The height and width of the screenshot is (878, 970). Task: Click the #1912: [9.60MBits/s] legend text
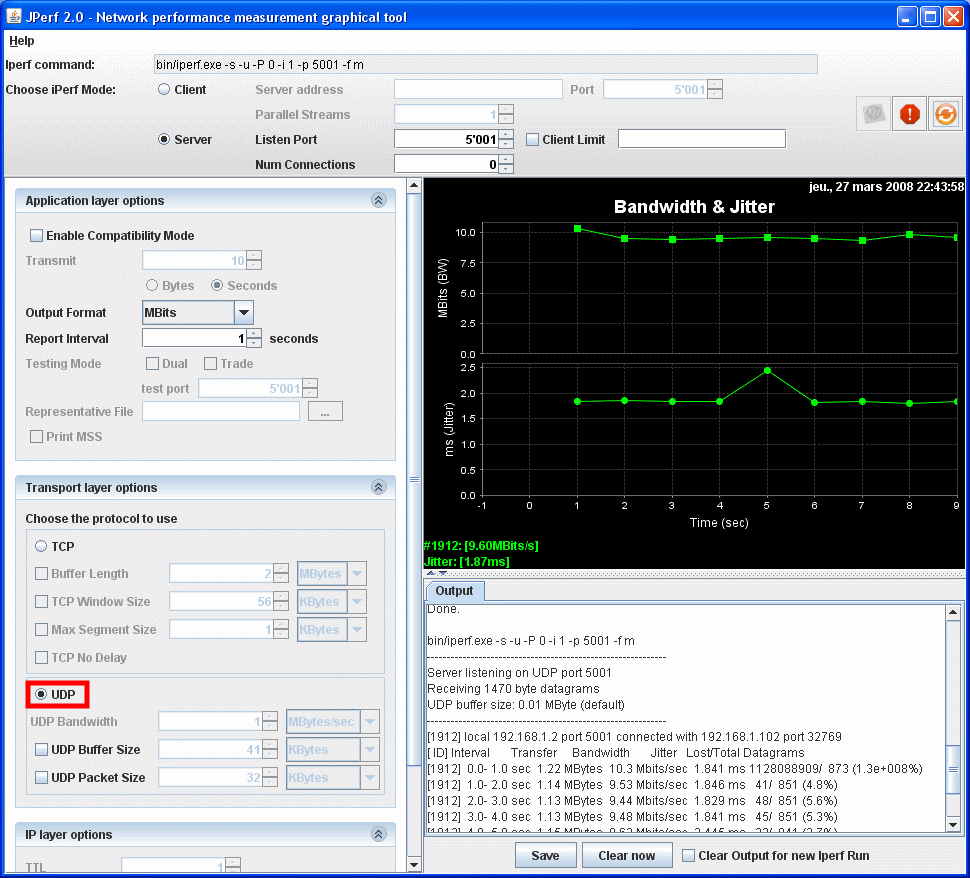(481, 546)
